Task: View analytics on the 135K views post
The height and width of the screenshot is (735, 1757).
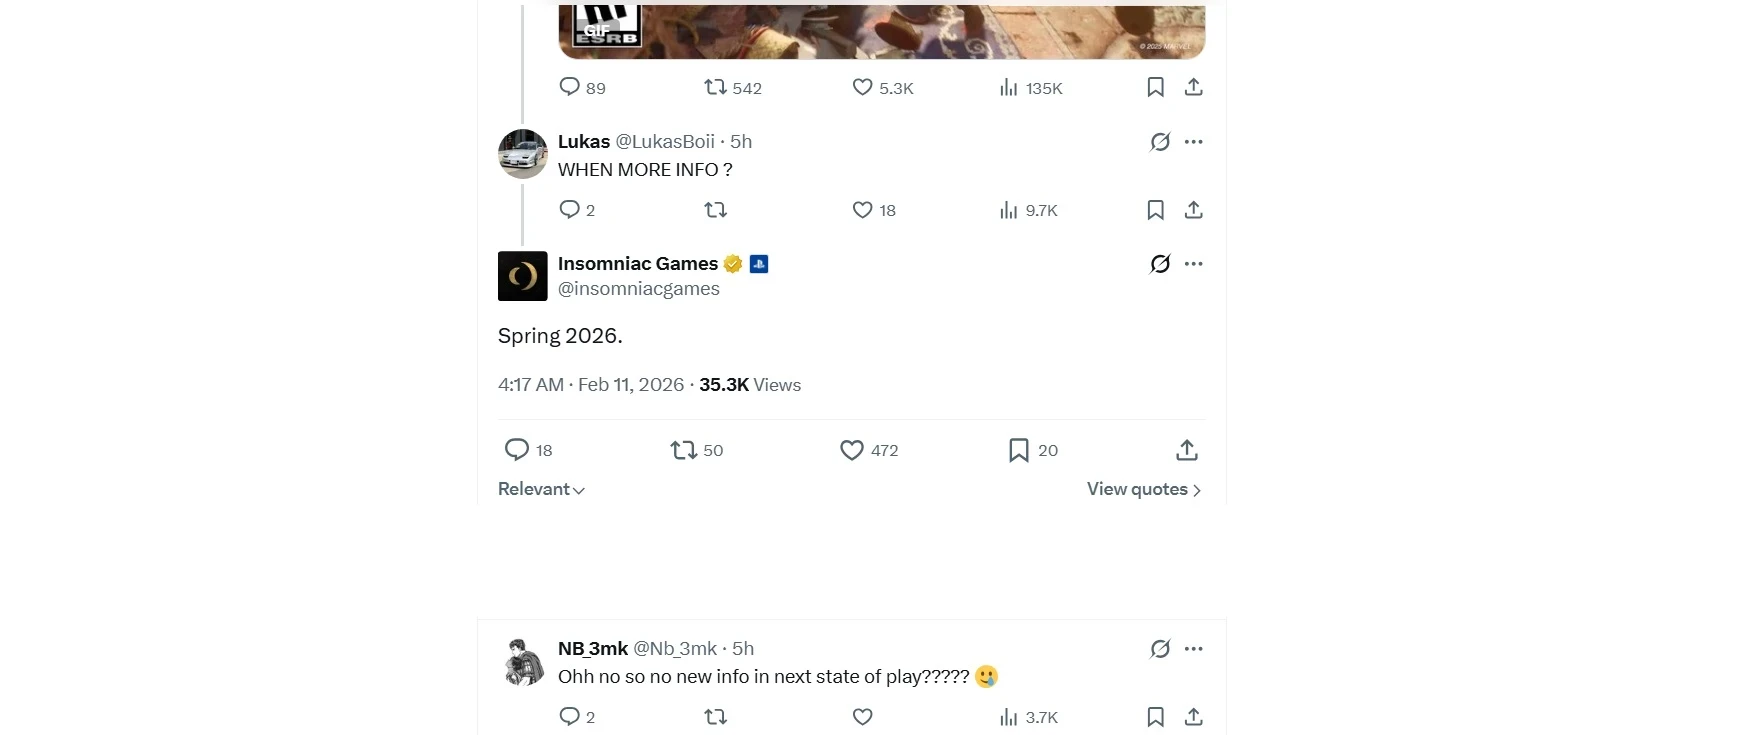Action: [1030, 88]
